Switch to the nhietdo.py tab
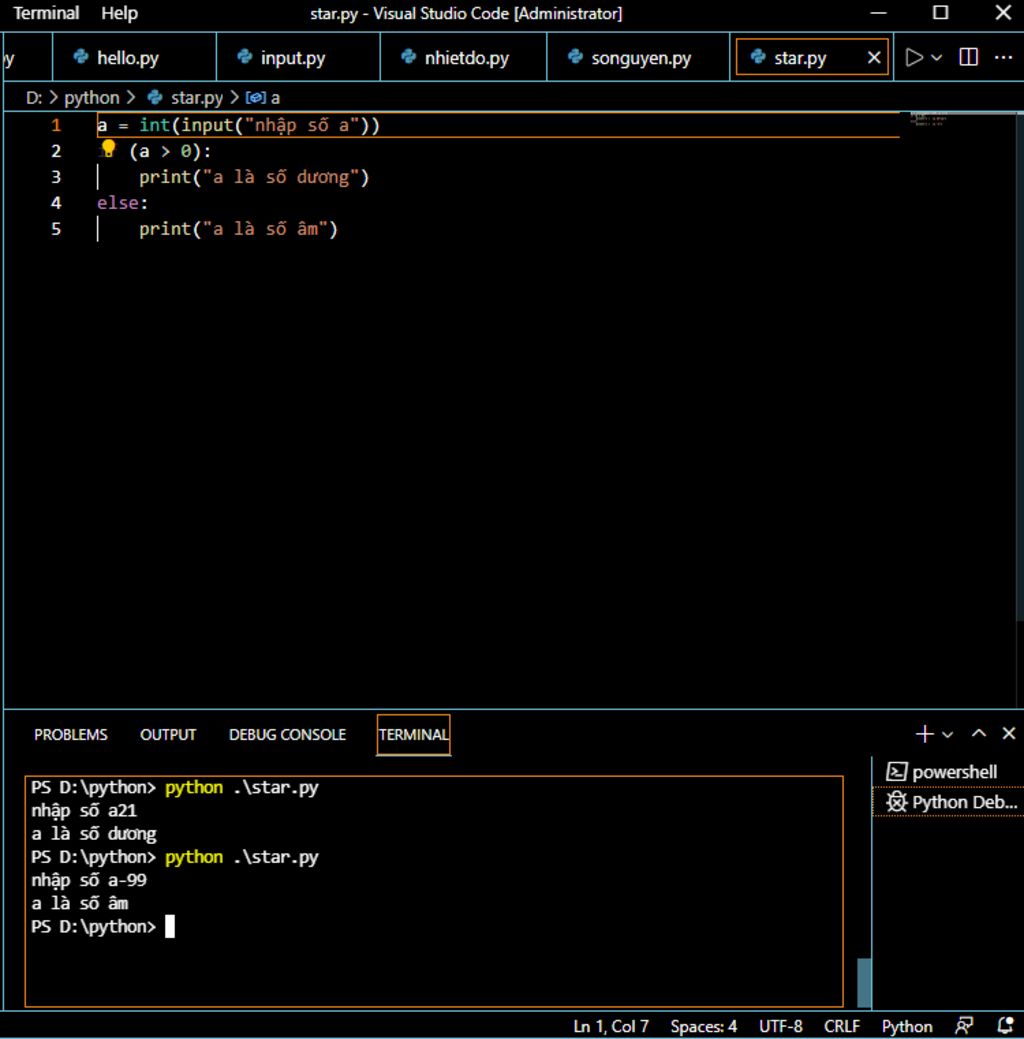Image resolution: width=1024 pixels, height=1039 pixels. pos(464,58)
